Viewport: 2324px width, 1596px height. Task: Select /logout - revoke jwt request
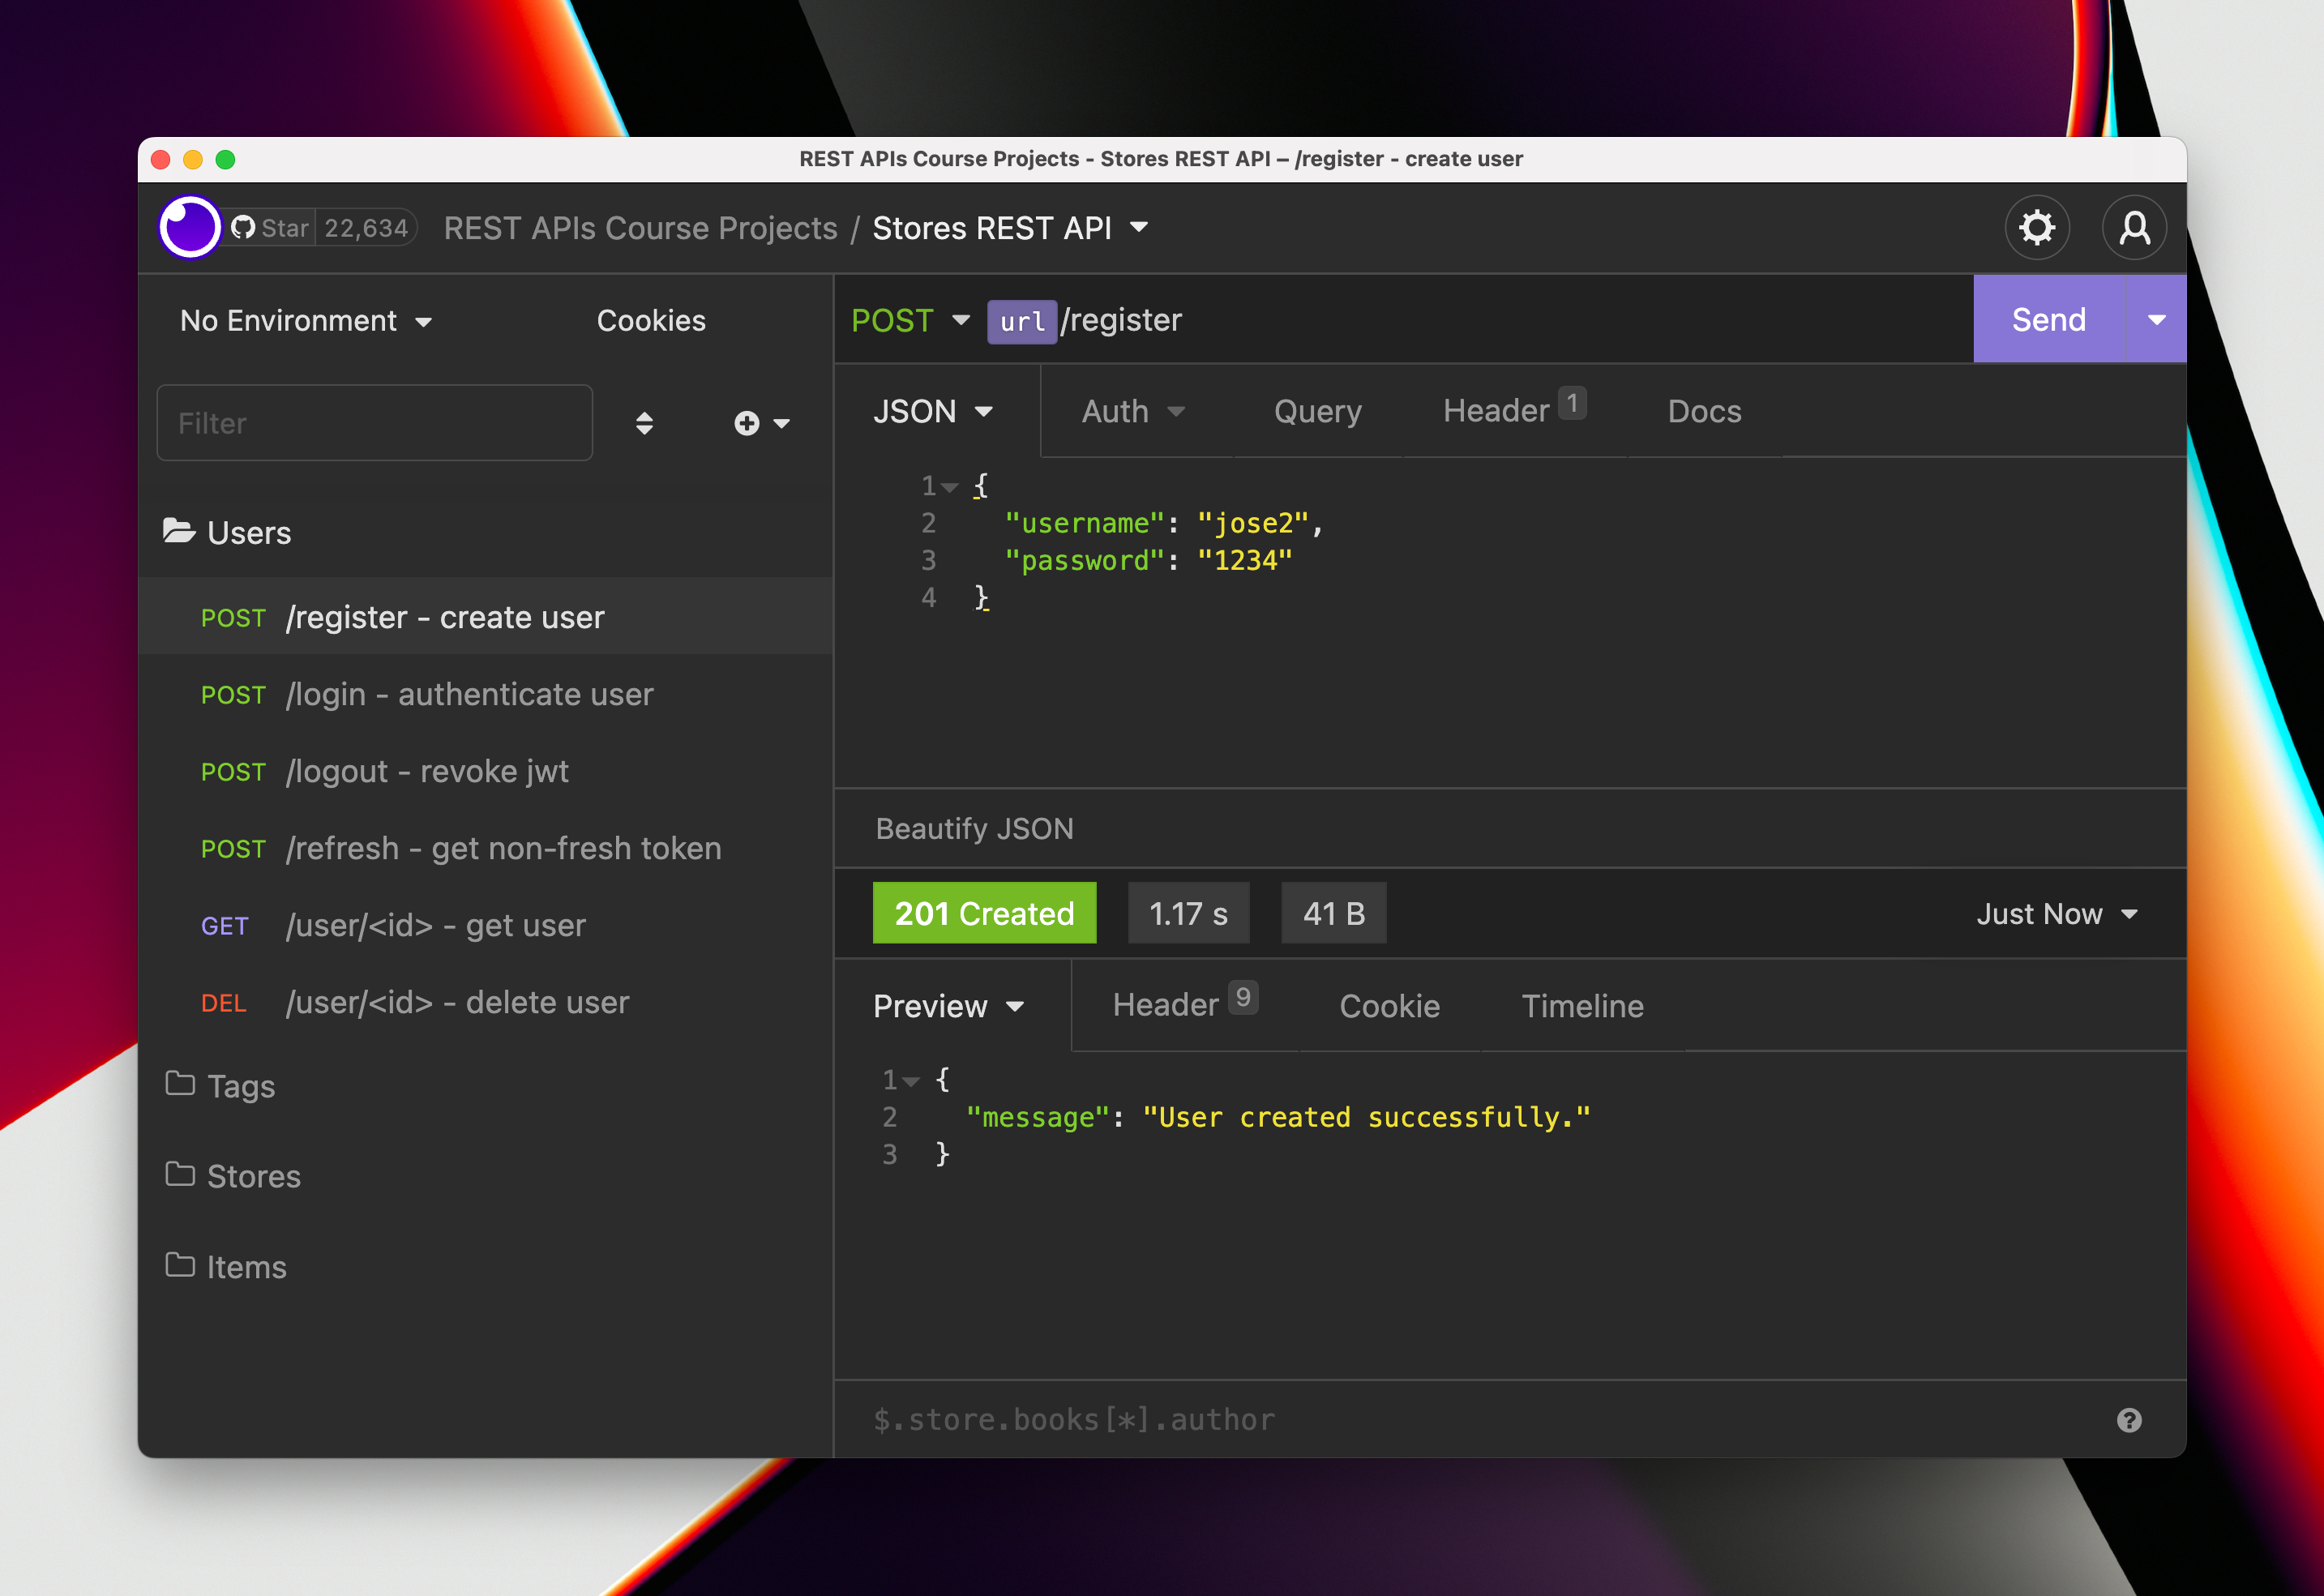tap(486, 771)
